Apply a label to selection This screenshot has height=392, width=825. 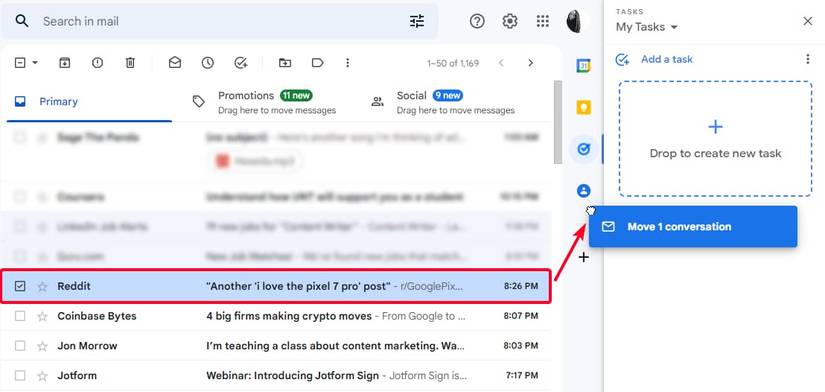pyautogui.click(x=317, y=63)
